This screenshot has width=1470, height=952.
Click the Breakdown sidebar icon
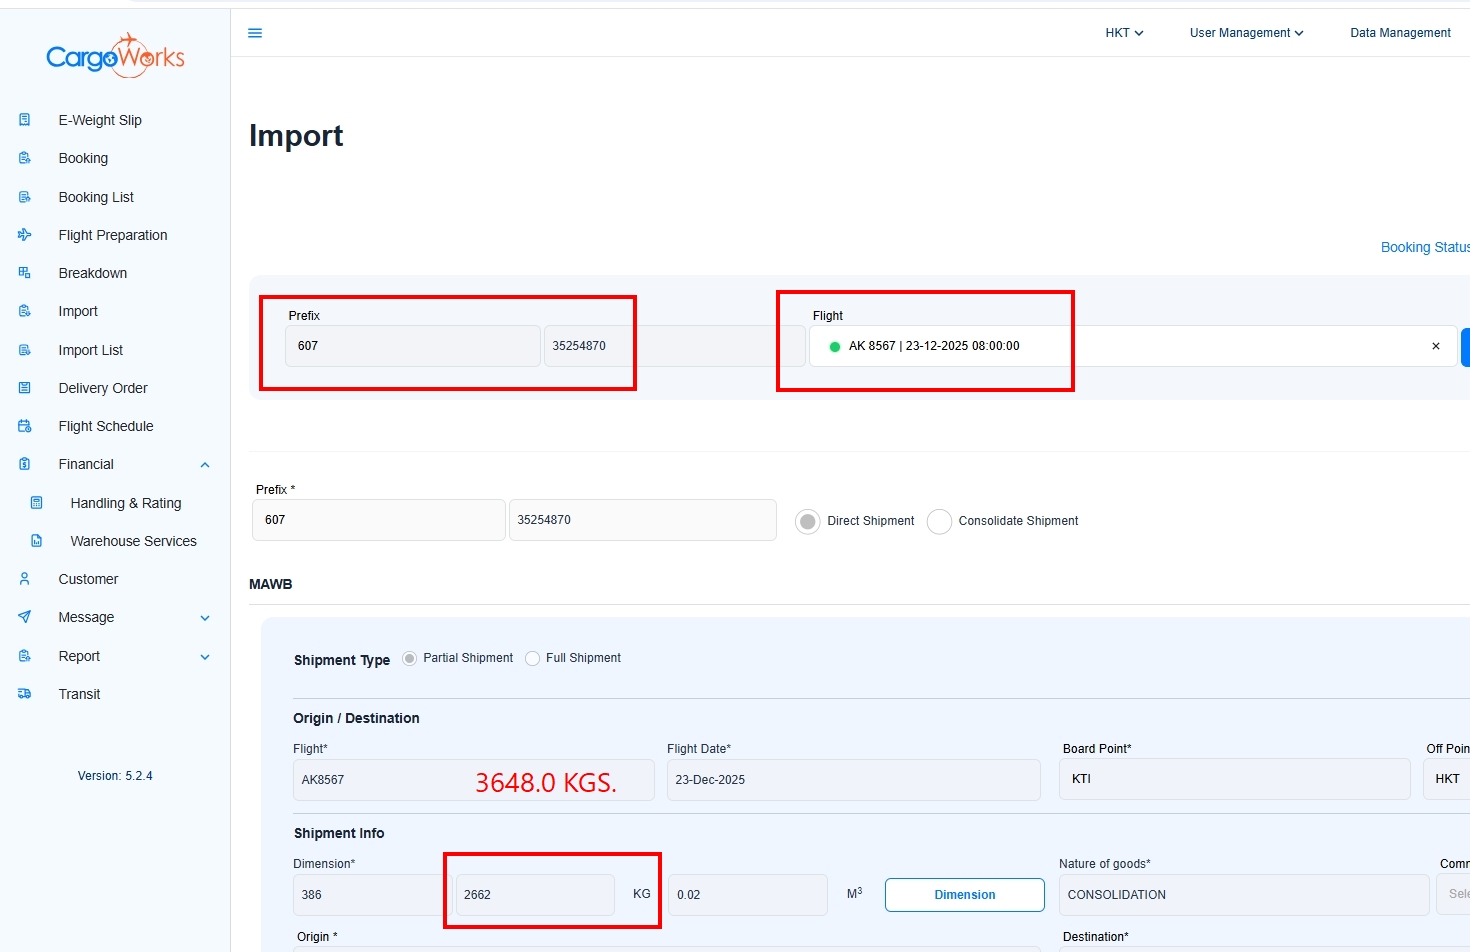coord(25,273)
